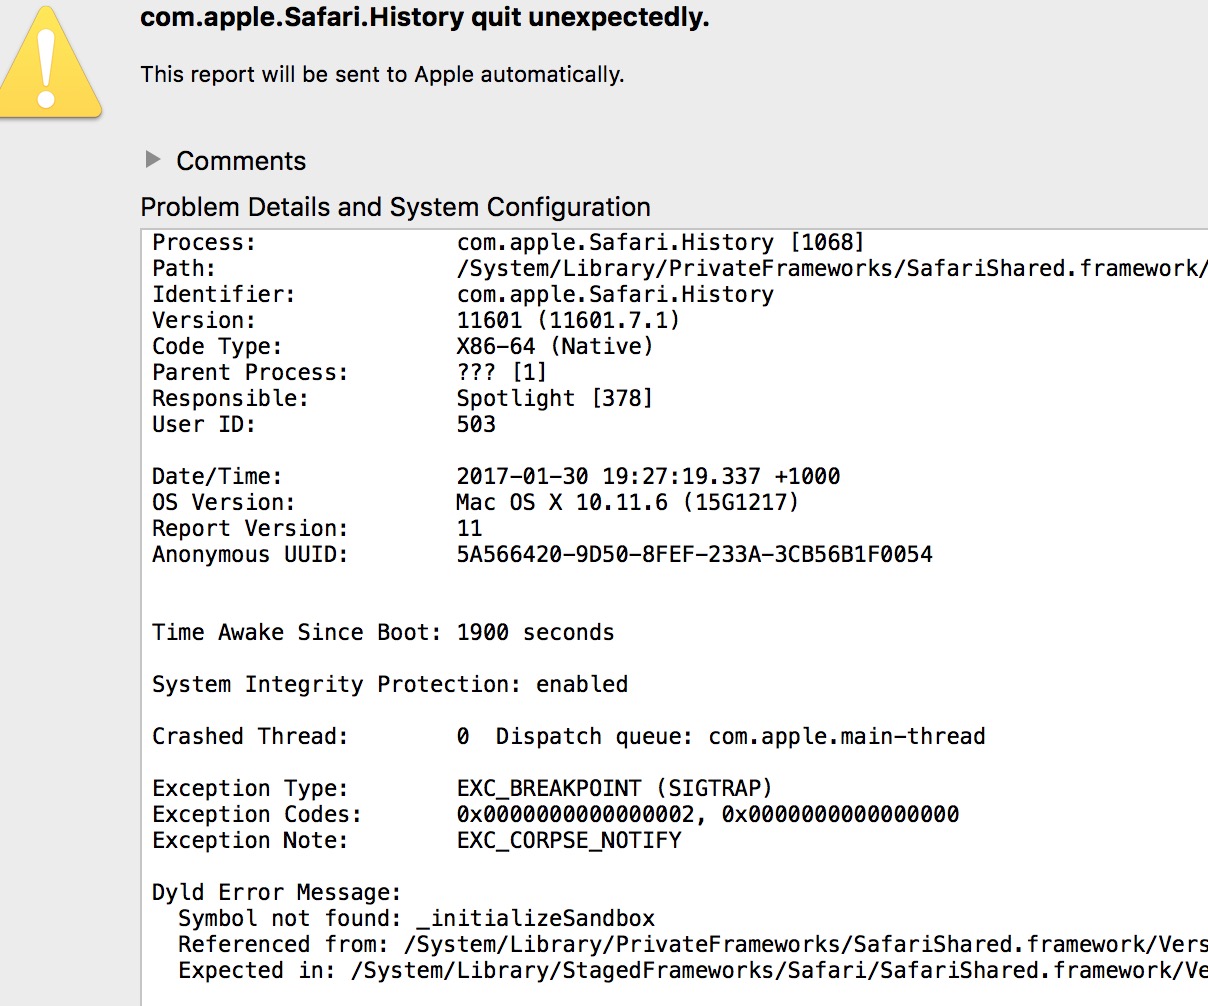
Task: Click 'This report will be sent to Apple automatically' text
Action: (382, 75)
